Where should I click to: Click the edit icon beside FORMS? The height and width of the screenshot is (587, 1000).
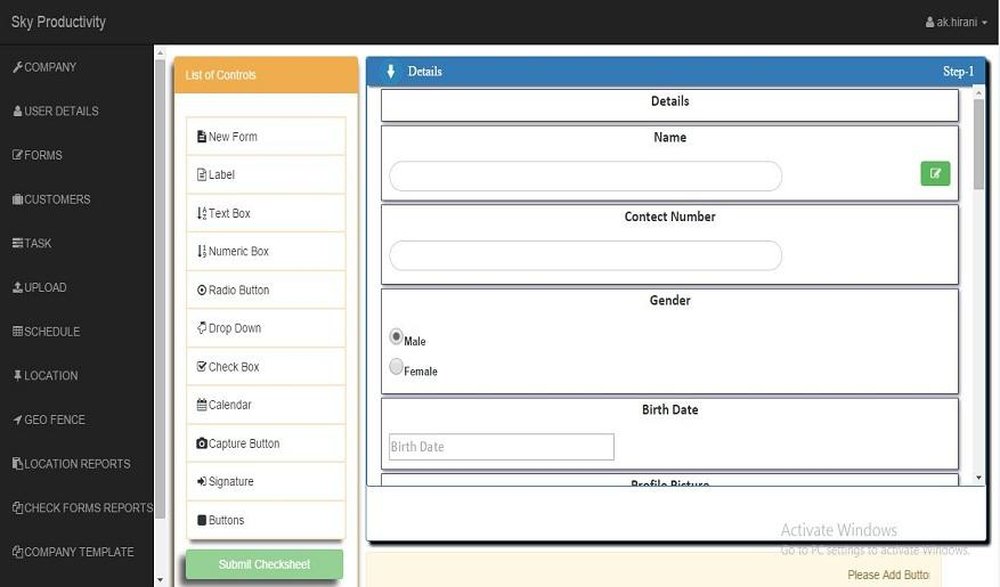pyautogui.click(x=18, y=155)
